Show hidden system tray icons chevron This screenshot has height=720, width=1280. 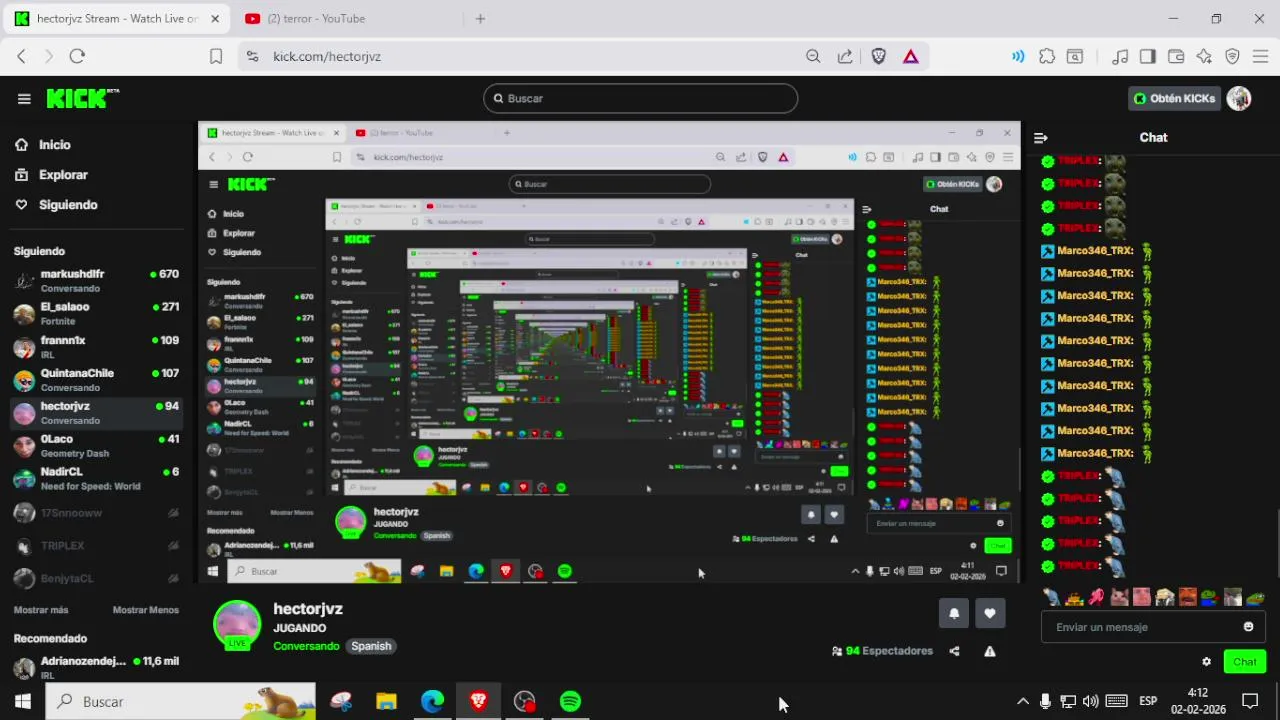[1022, 702]
